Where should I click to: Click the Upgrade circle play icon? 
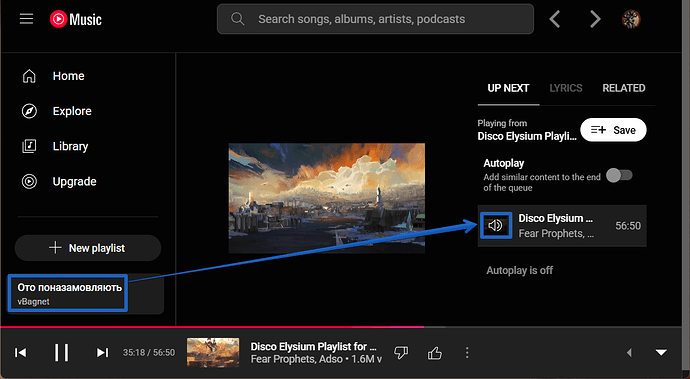tap(29, 181)
